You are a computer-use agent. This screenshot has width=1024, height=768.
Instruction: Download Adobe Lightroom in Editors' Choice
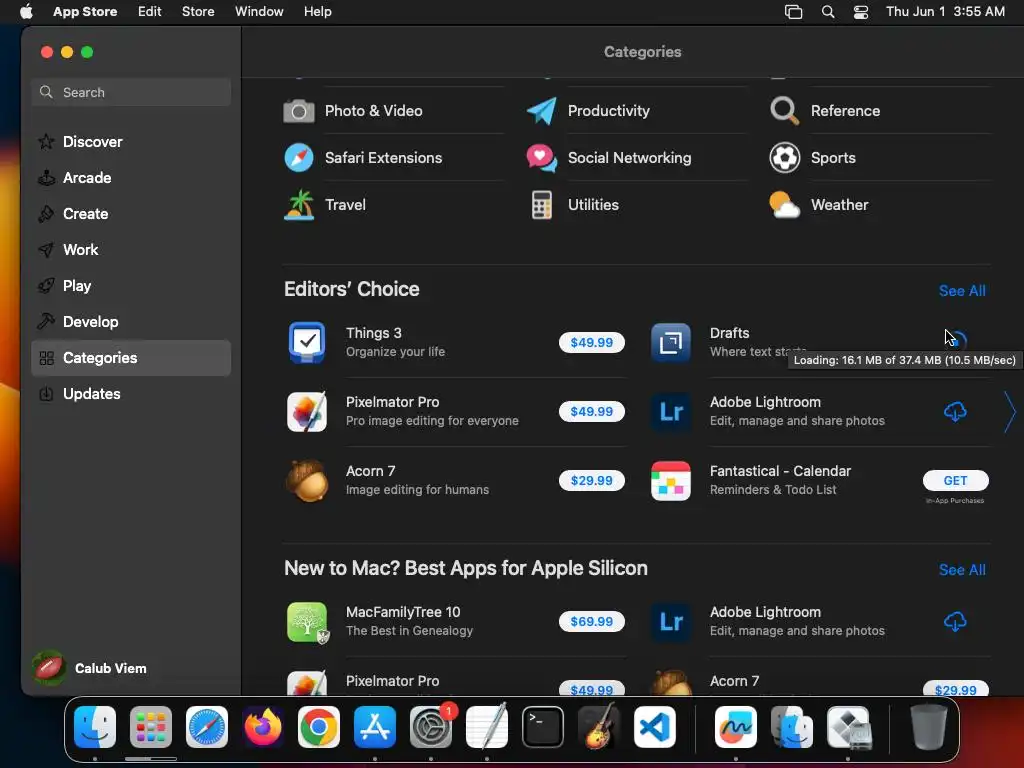coord(955,411)
